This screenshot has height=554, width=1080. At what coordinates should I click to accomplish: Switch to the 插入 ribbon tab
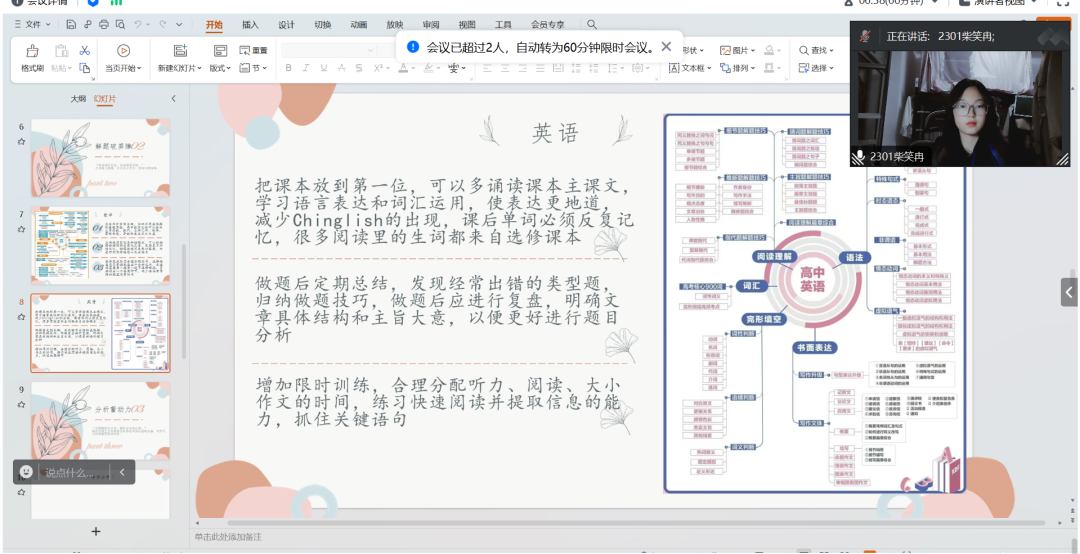click(x=250, y=25)
